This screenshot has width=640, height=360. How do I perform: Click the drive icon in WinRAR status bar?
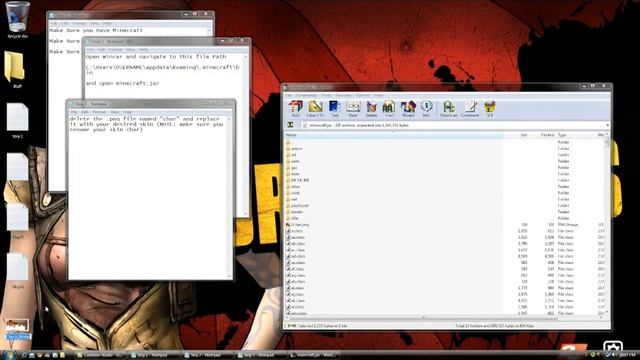(291, 326)
